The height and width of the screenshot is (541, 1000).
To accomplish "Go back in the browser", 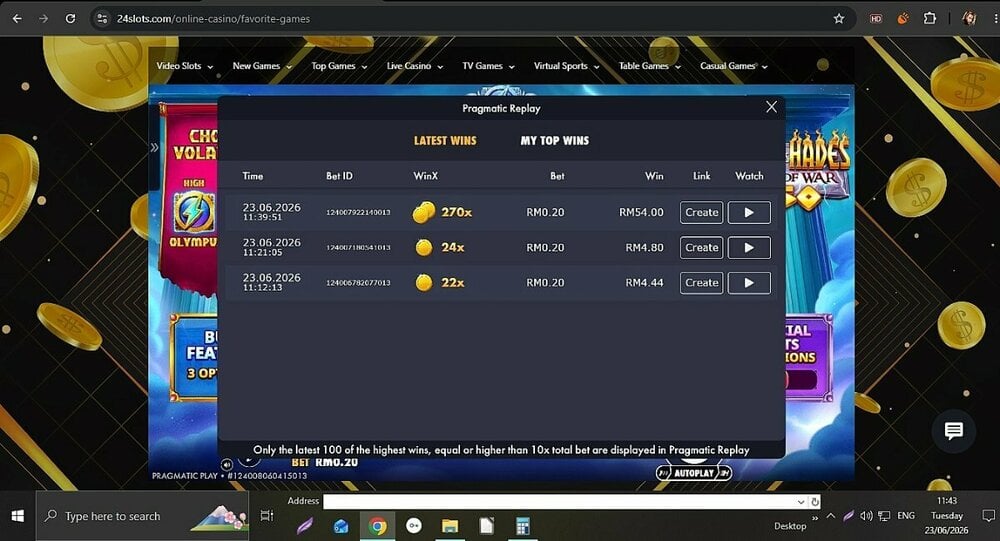I will point(17,19).
